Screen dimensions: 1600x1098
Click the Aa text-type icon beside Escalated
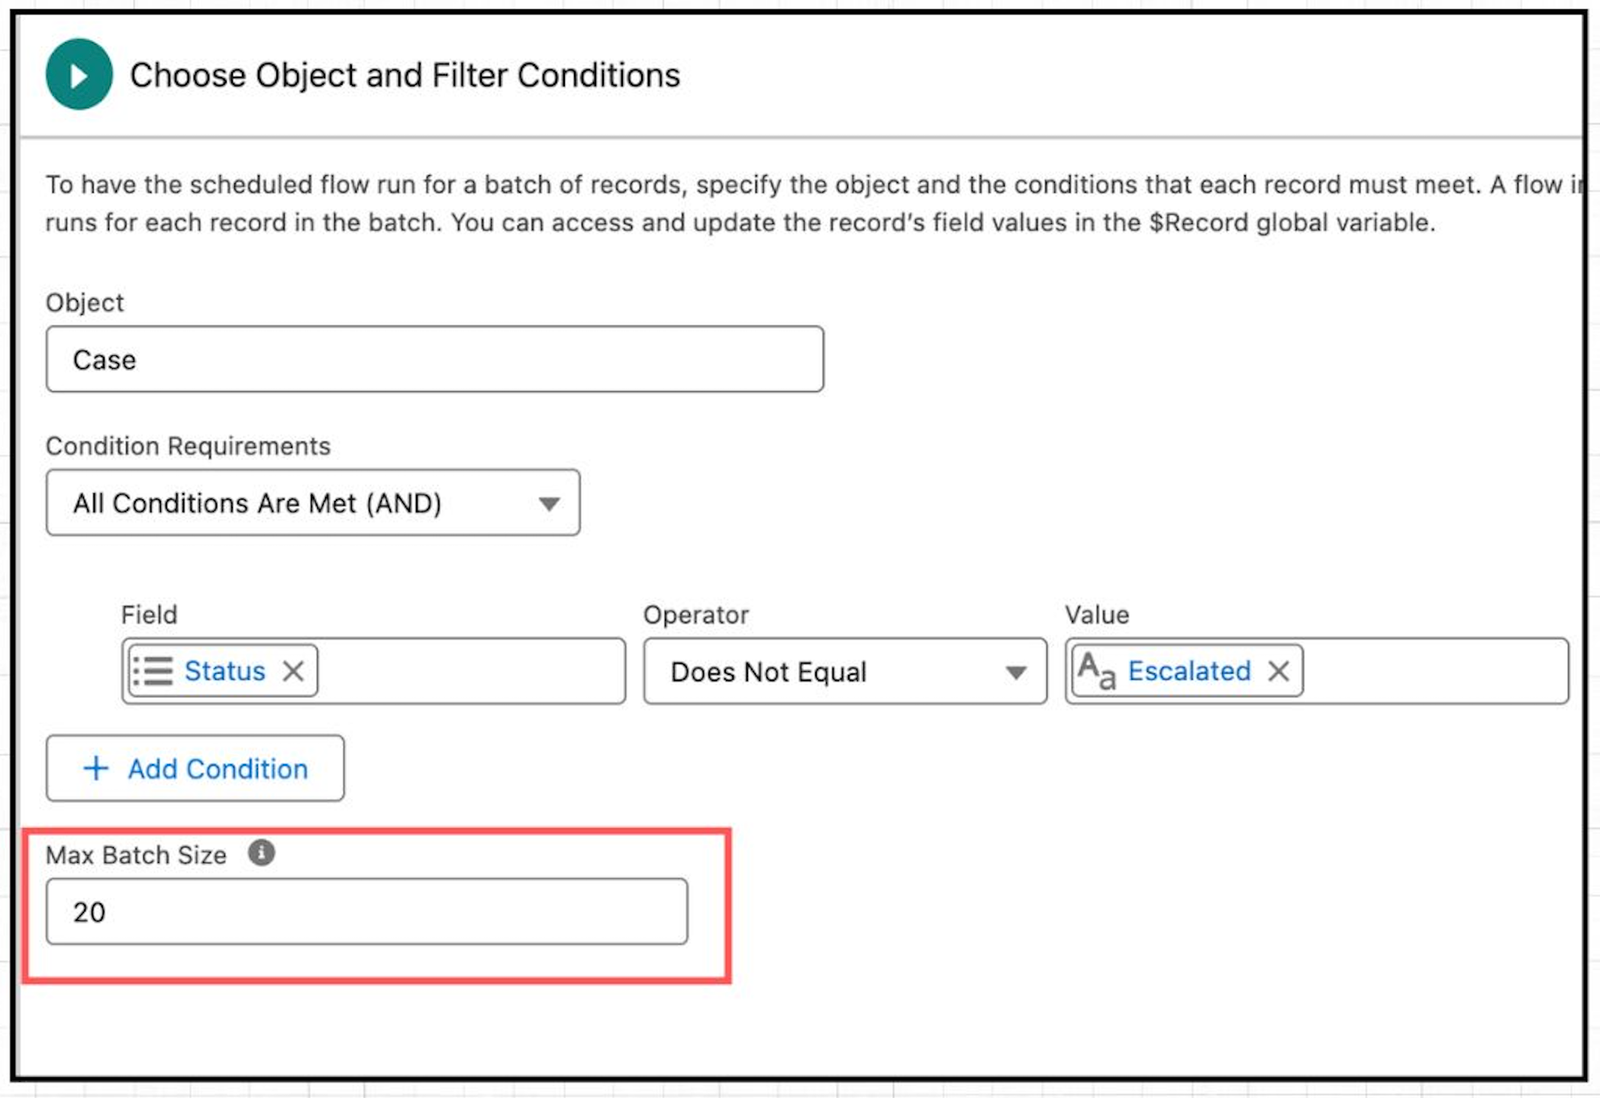coord(1097,671)
